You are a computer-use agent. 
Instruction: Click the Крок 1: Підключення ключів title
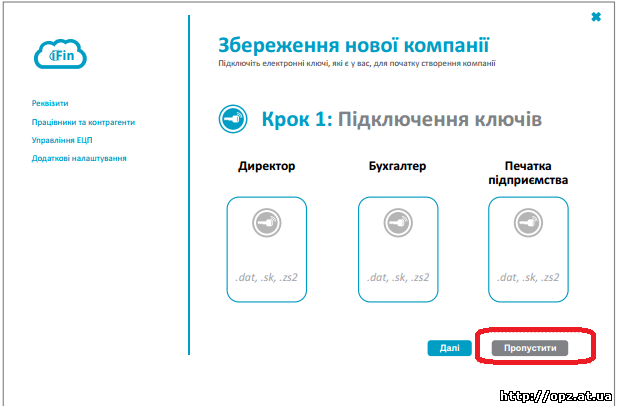402,119
